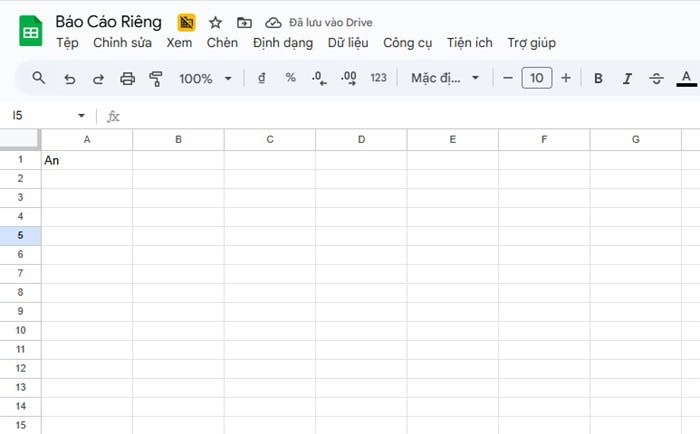Open the text color picker
The height and width of the screenshot is (434, 700).
click(x=685, y=78)
